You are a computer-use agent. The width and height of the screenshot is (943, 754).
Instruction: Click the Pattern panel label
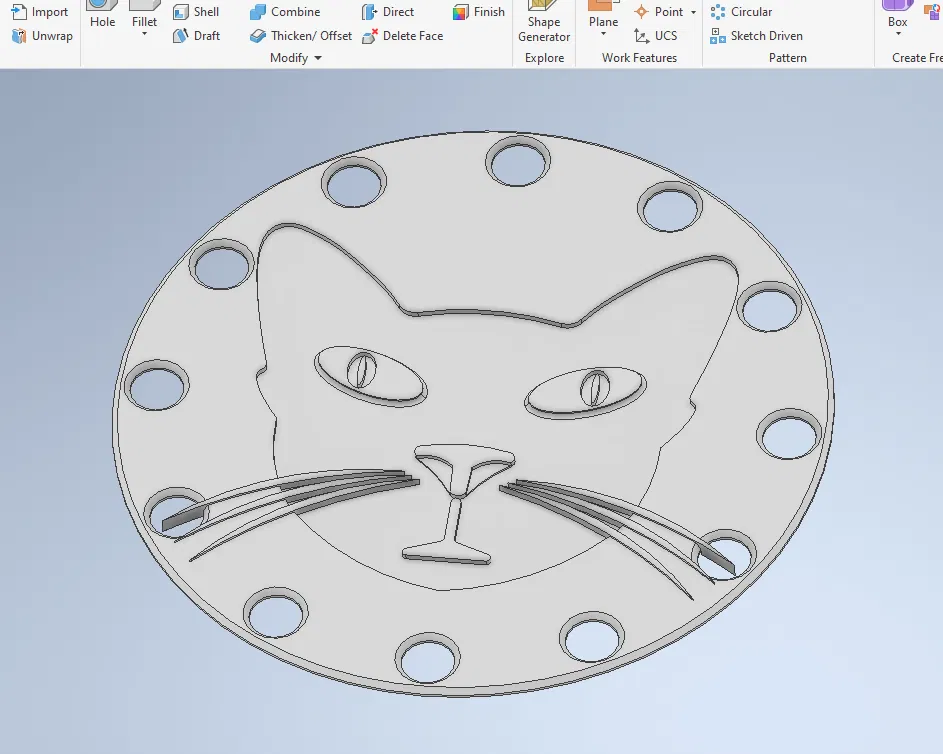pos(787,58)
